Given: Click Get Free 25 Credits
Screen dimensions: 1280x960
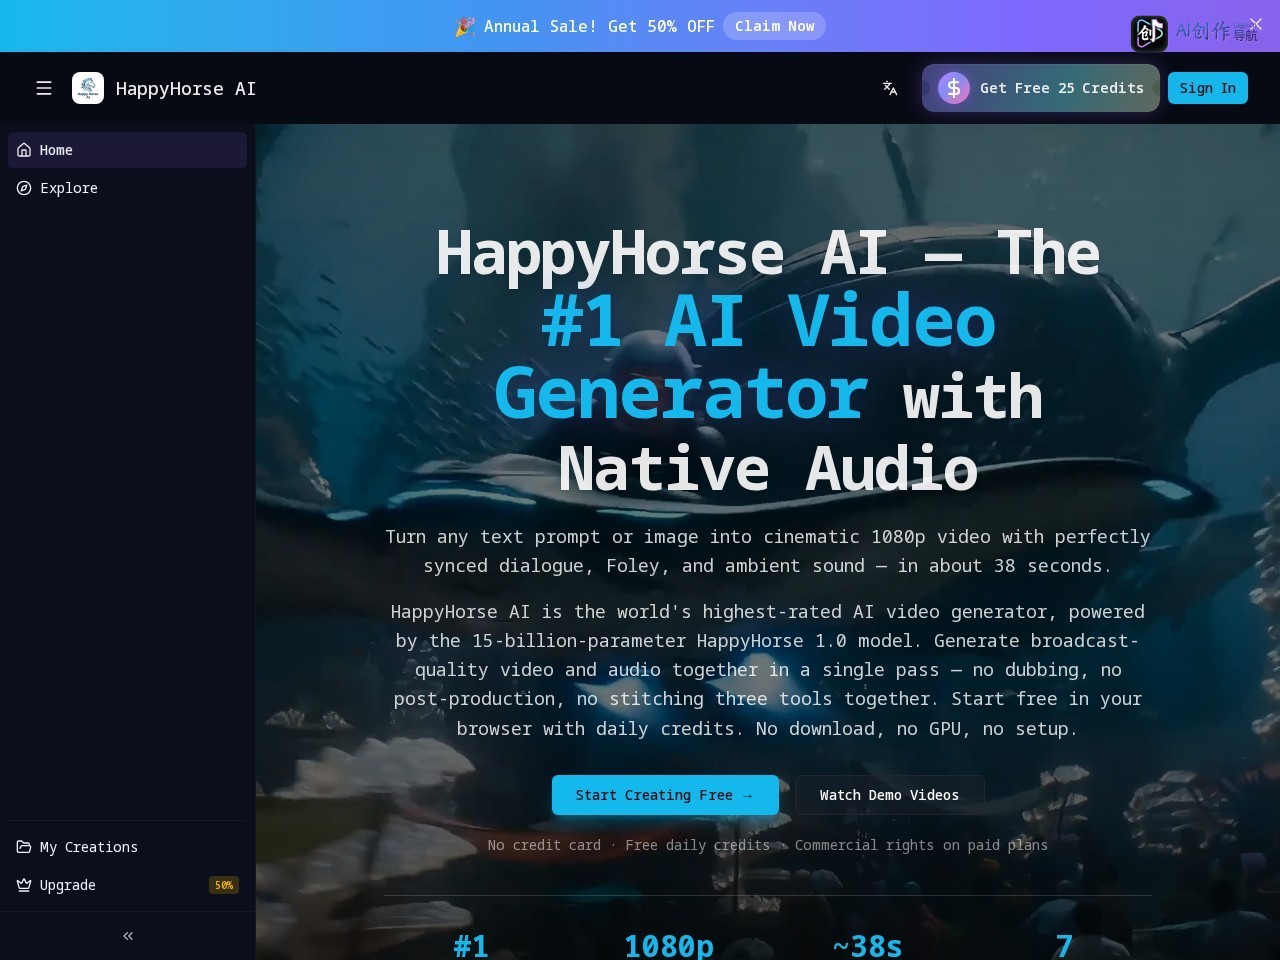Looking at the screenshot, I should 1041,88.
